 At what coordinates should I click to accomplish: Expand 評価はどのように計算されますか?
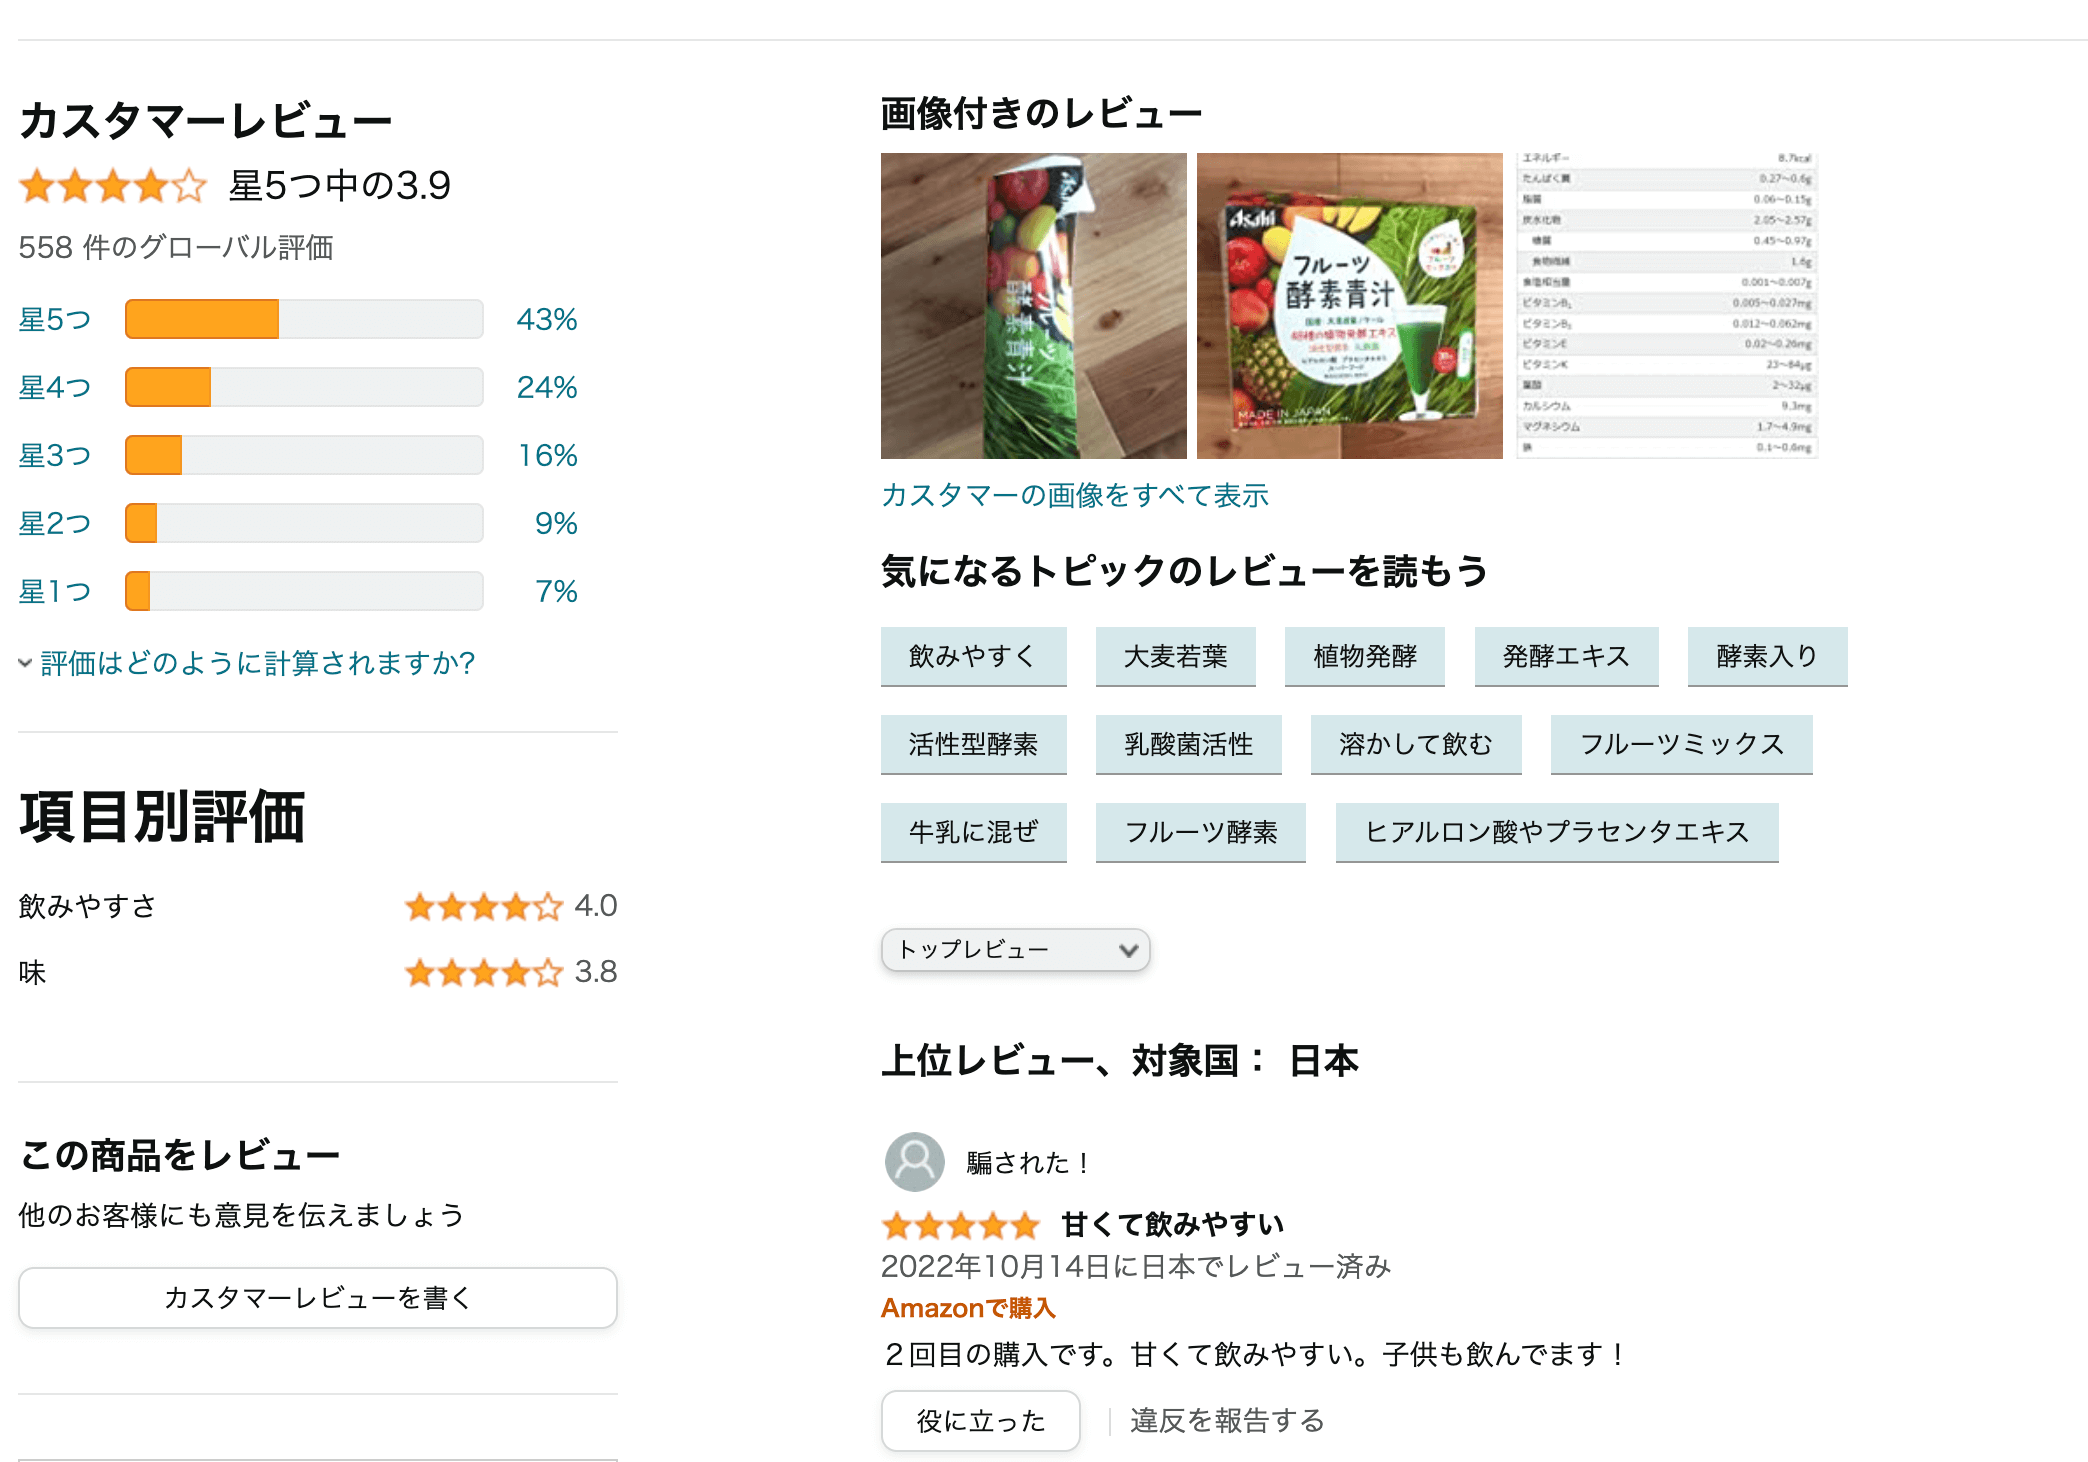pos(256,663)
